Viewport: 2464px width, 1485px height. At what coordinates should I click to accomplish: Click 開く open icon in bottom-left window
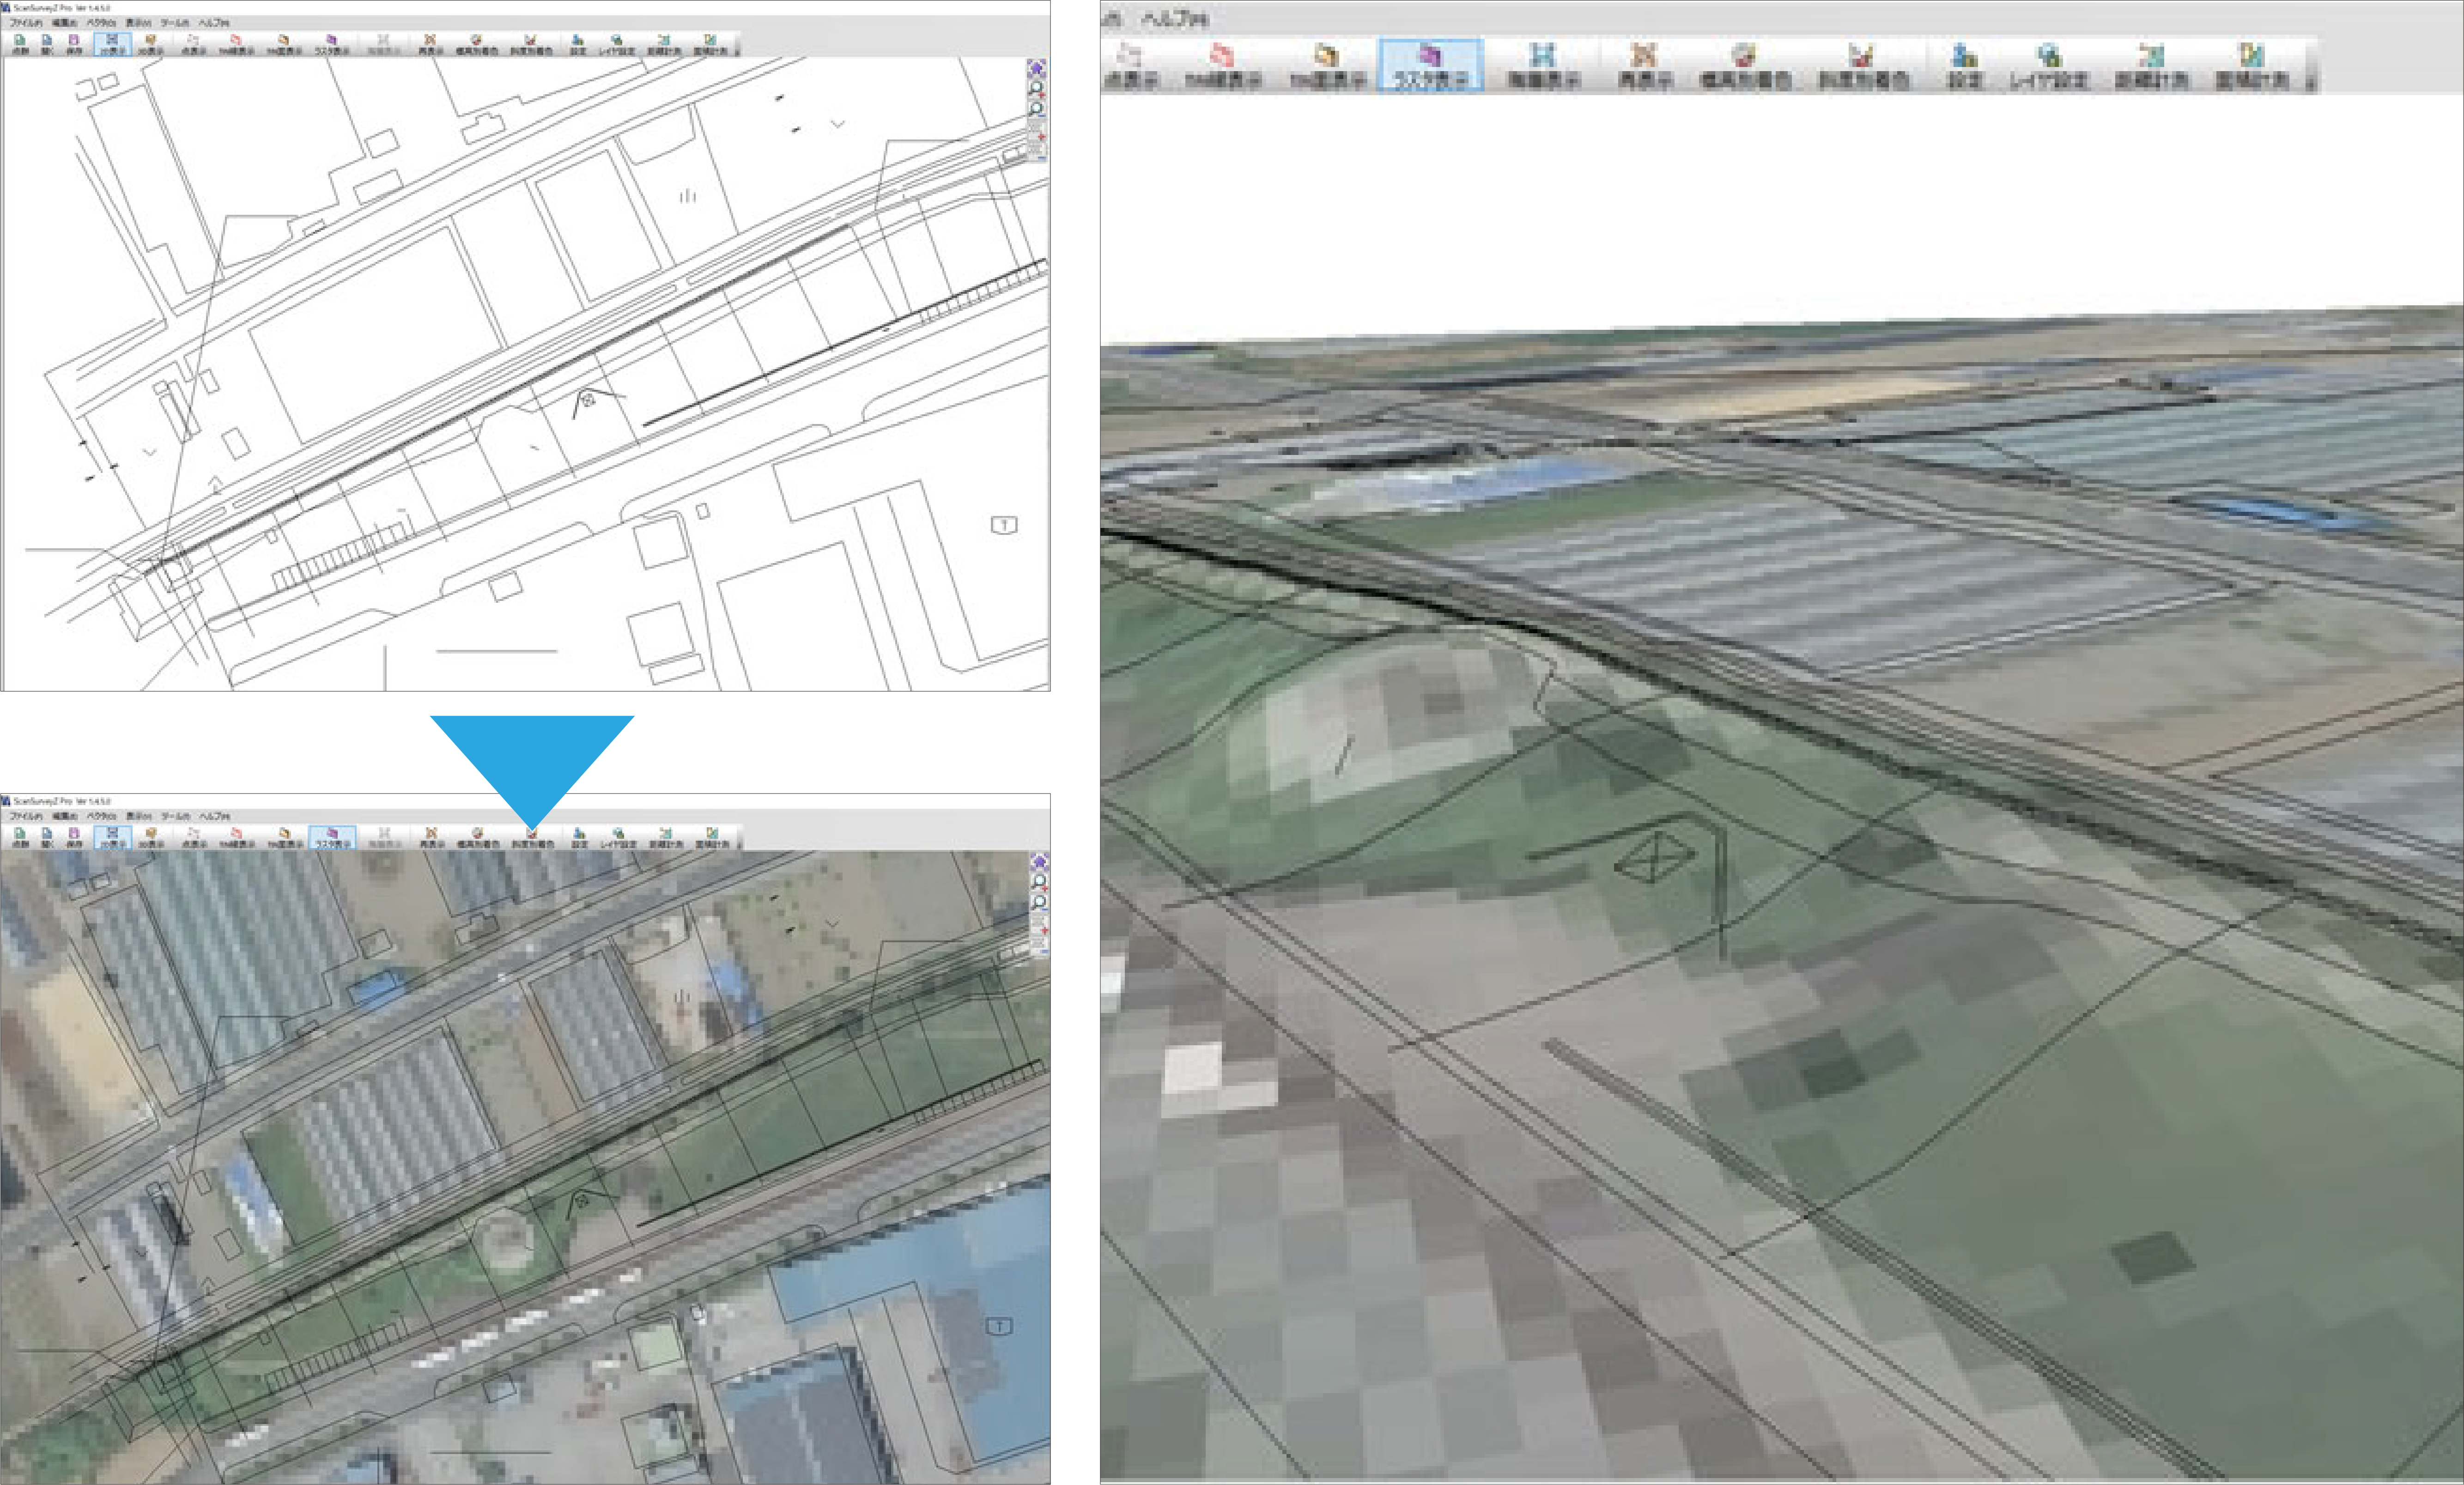pyautogui.click(x=47, y=837)
